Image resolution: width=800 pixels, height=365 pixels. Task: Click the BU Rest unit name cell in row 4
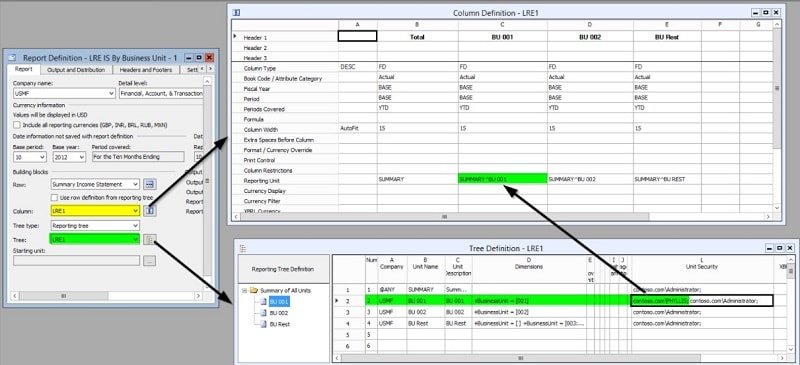[425, 323]
